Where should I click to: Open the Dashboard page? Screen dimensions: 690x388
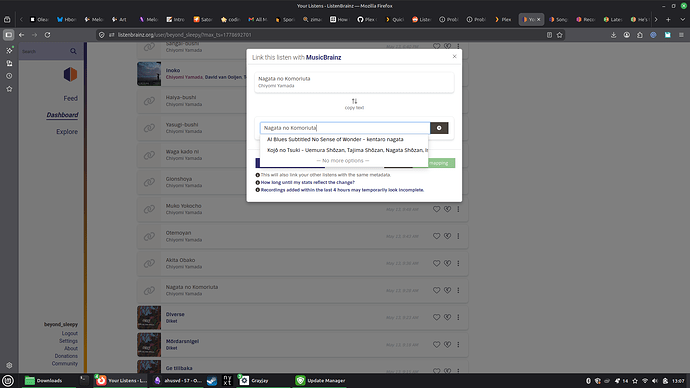(x=62, y=115)
